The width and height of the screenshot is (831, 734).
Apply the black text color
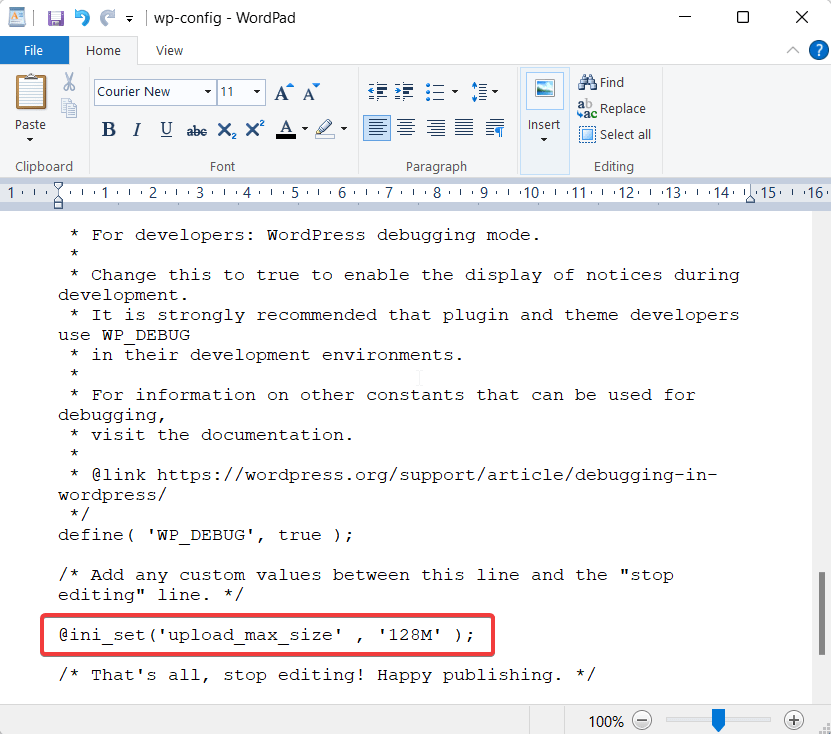[286, 129]
